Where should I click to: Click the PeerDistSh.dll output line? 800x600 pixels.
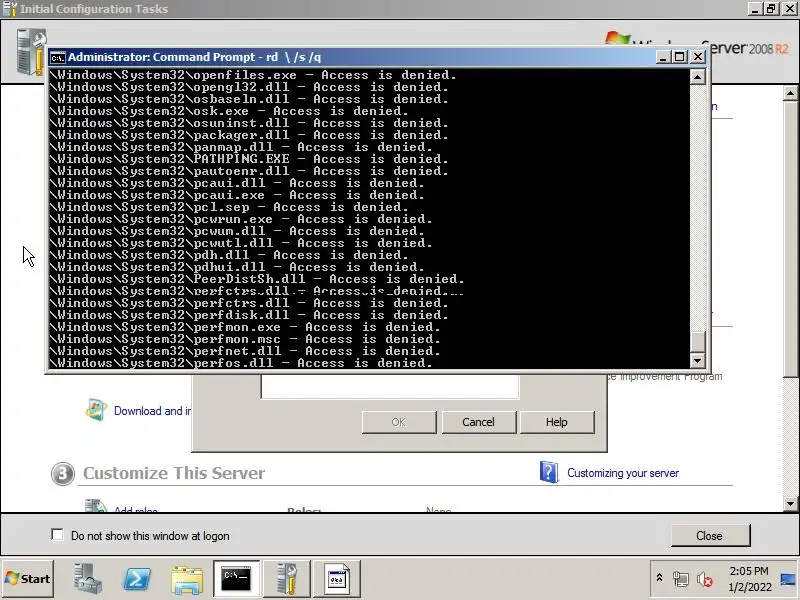pos(257,279)
